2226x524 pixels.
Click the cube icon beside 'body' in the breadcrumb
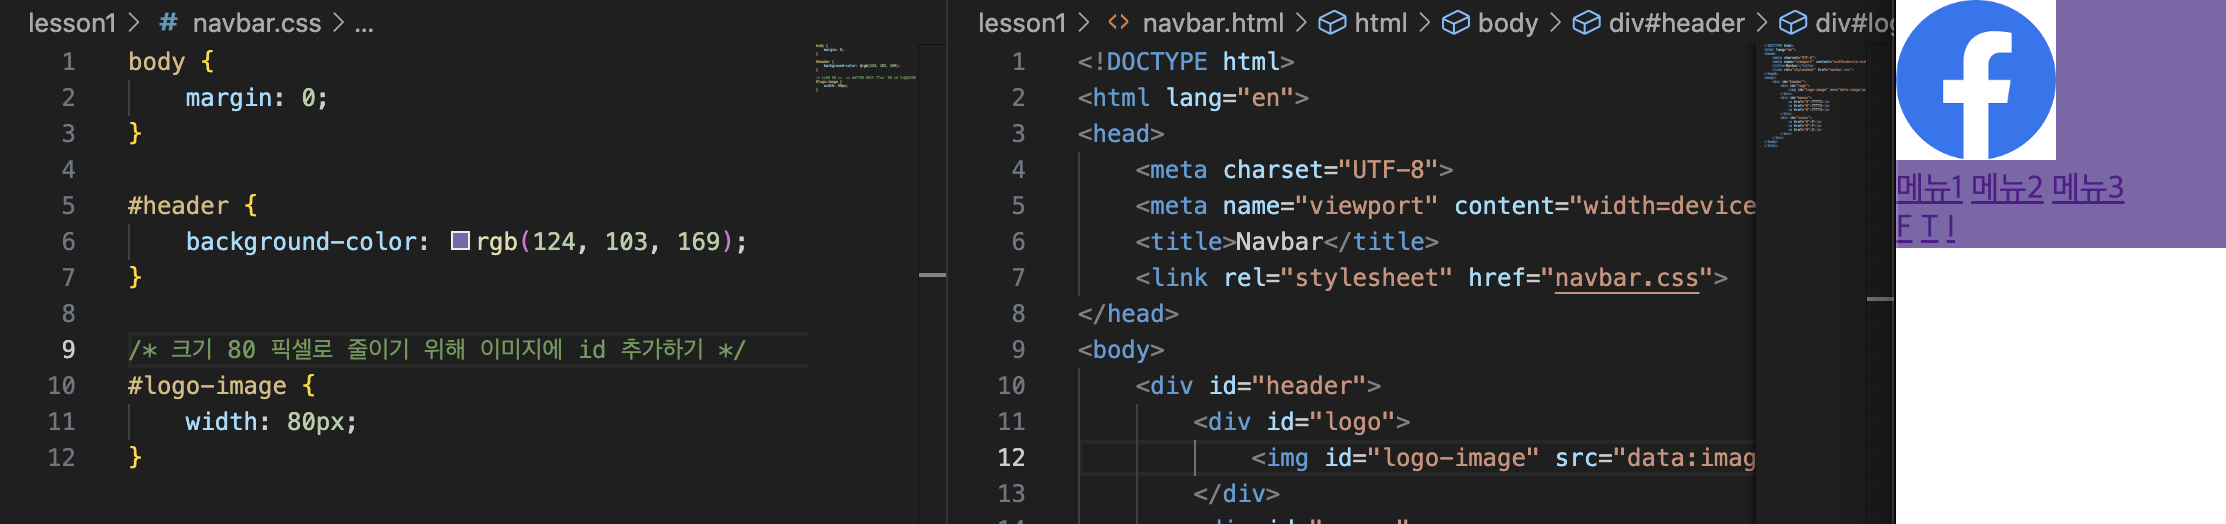[1456, 22]
